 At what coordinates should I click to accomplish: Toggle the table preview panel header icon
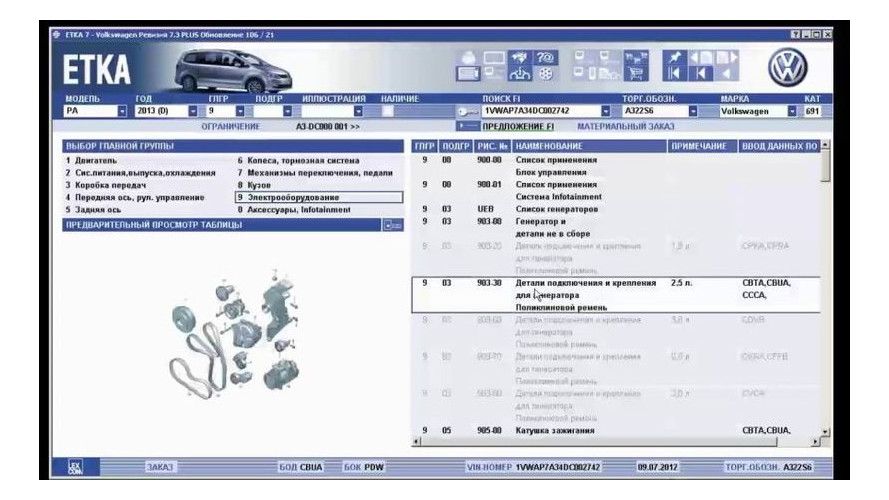(x=393, y=225)
